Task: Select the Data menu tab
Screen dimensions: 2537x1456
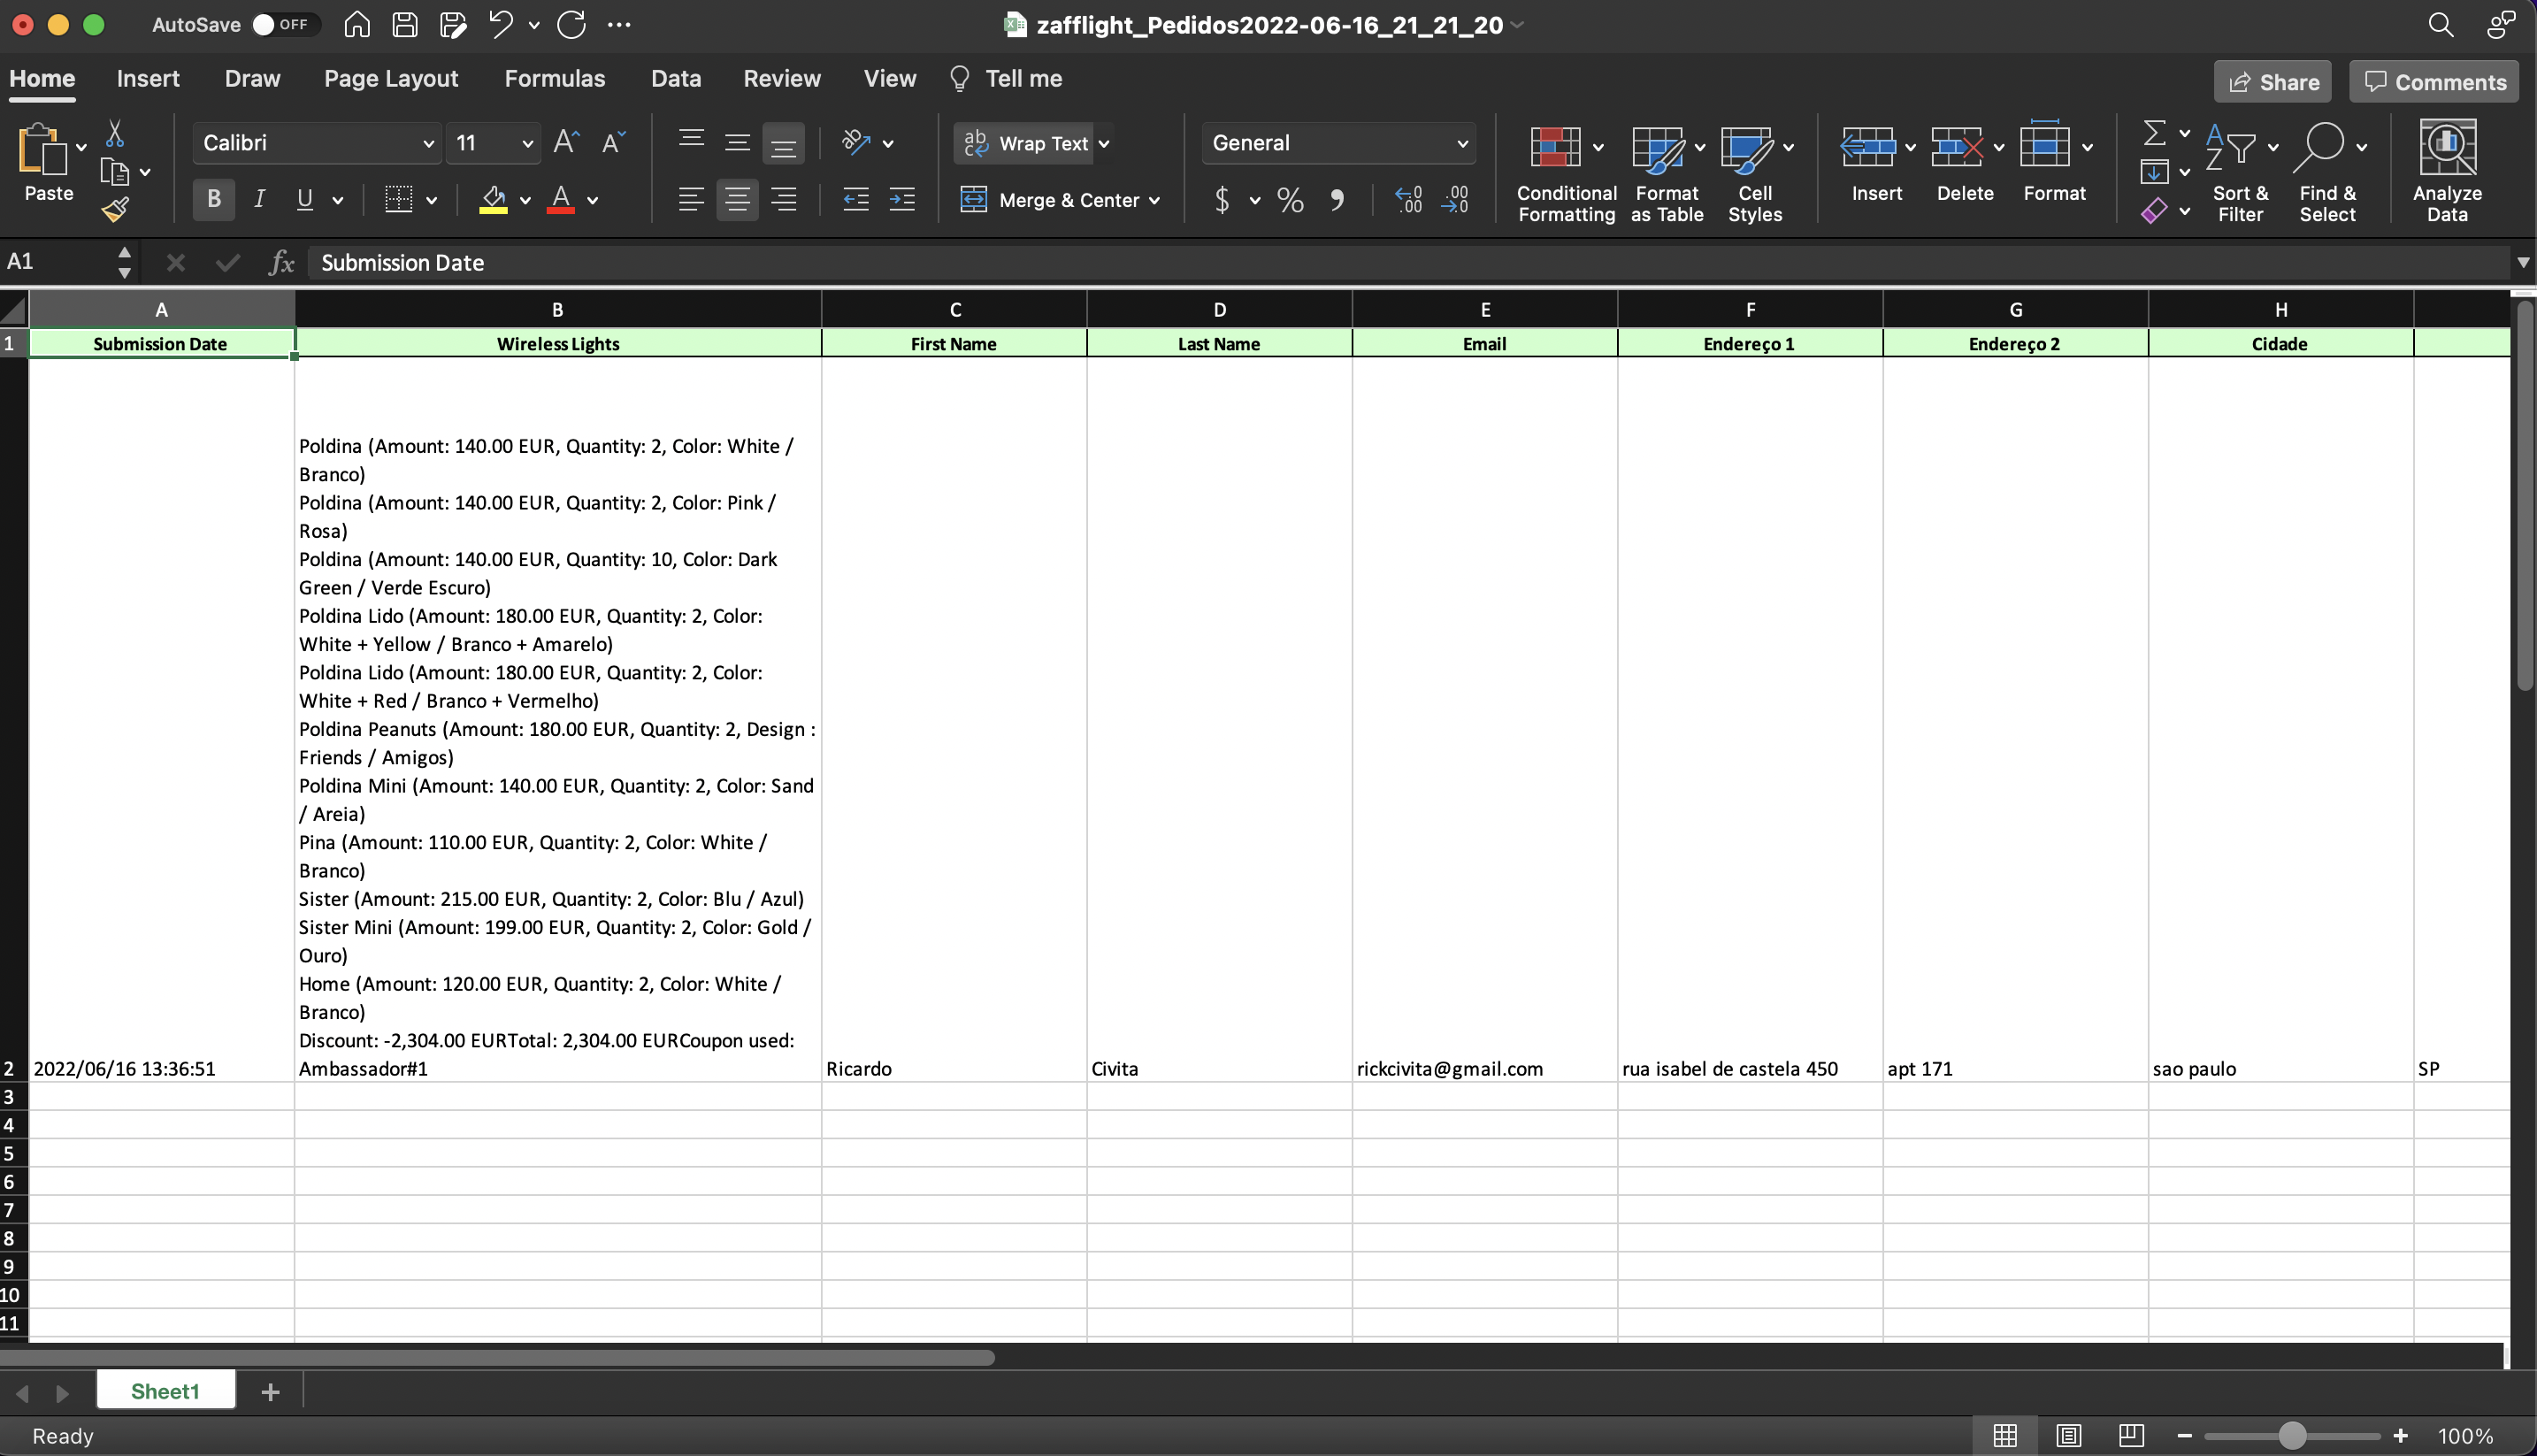Action: pos(676,79)
